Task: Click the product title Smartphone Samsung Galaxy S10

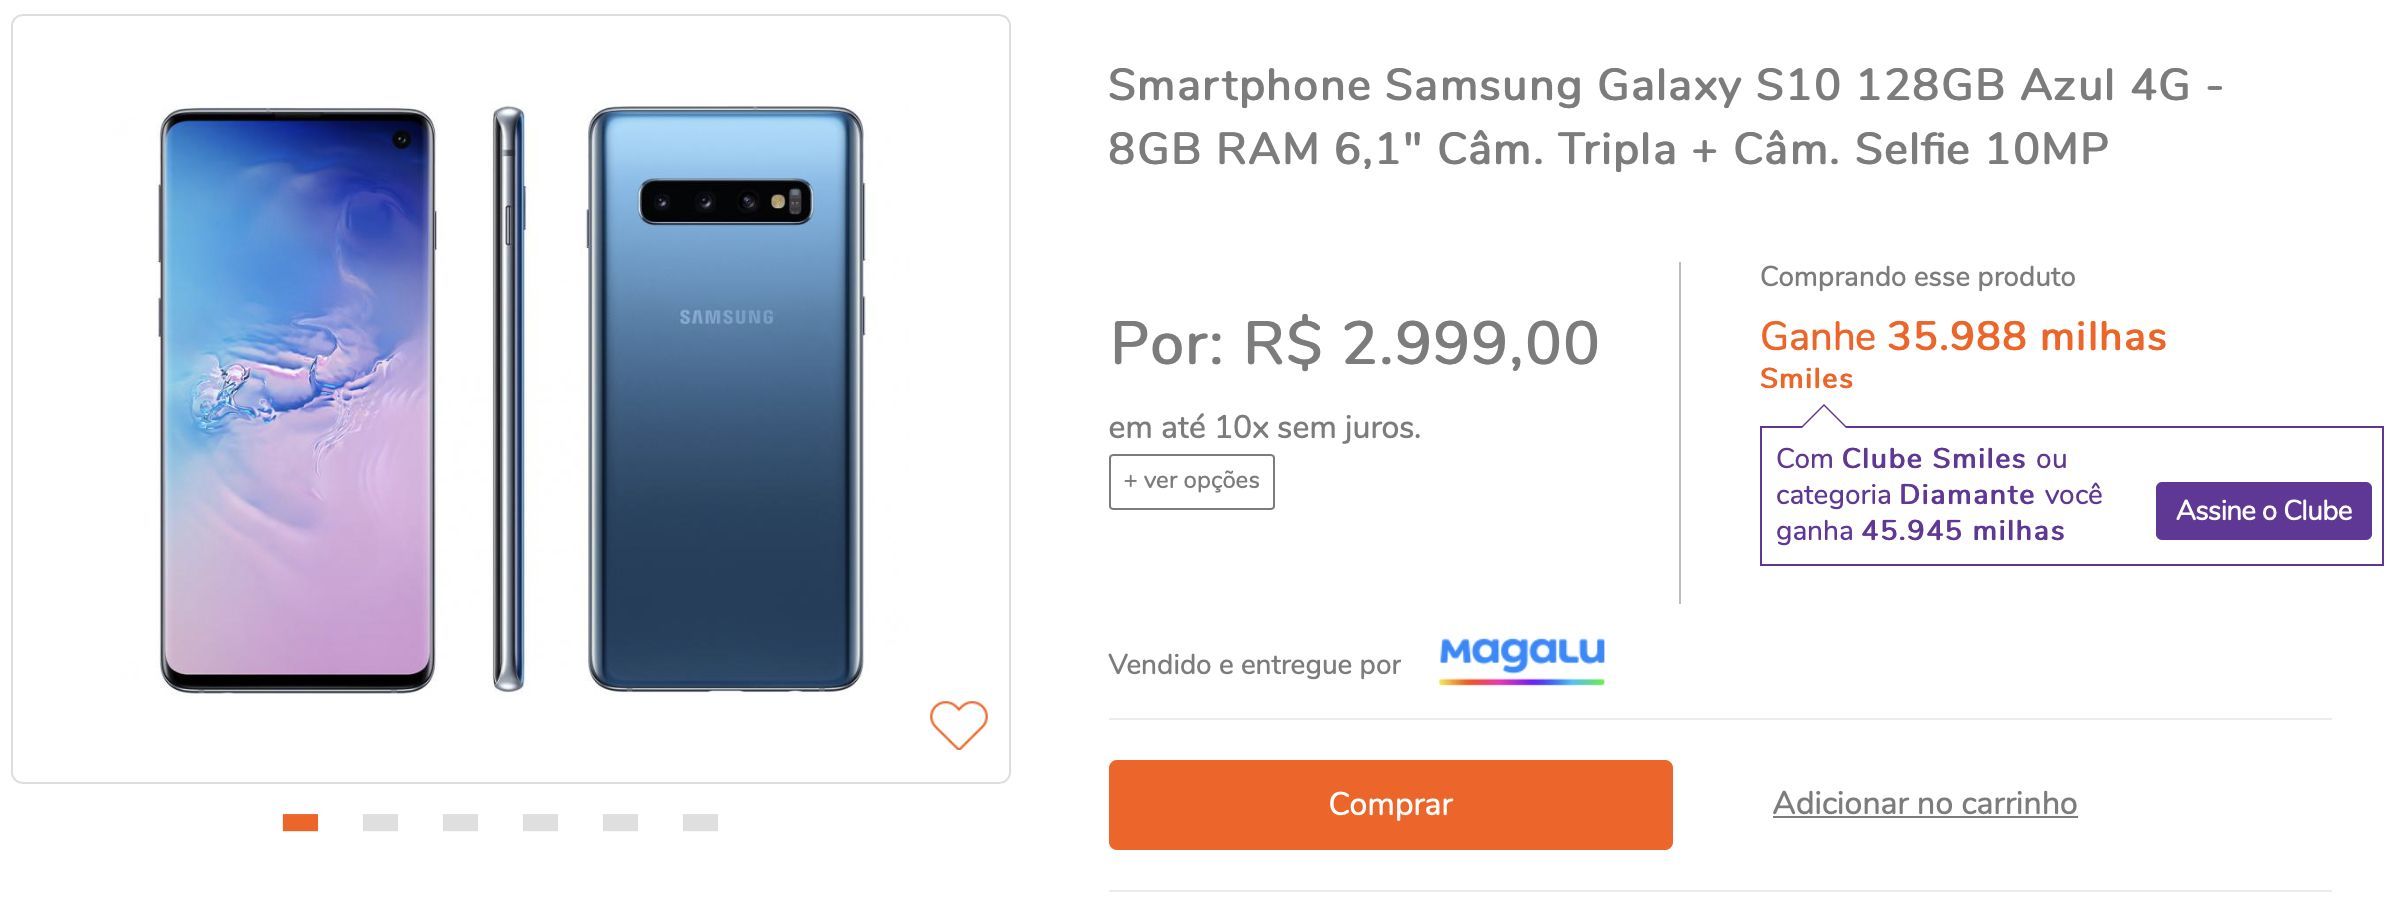Action: point(1665,117)
